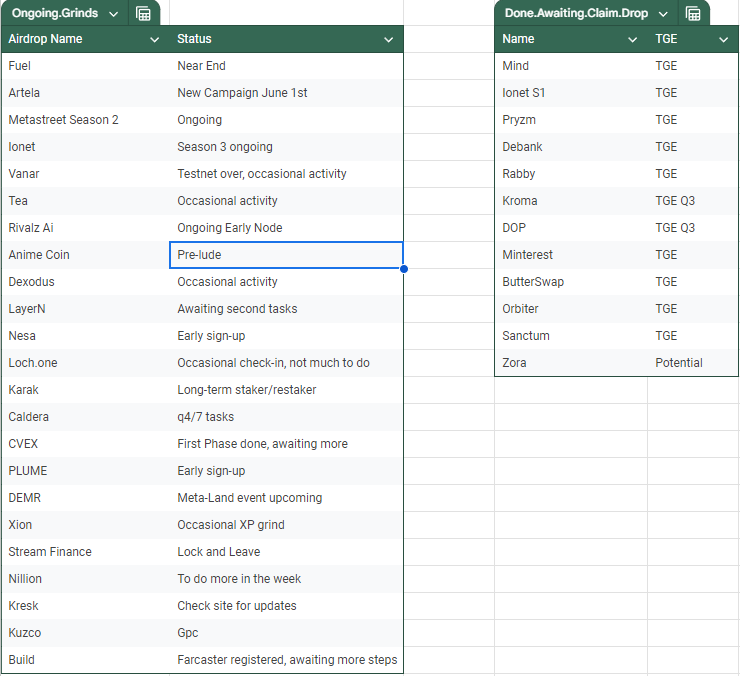The height and width of the screenshot is (676, 740).
Task: Select the ButterSwap cell
Action: [571, 282]
